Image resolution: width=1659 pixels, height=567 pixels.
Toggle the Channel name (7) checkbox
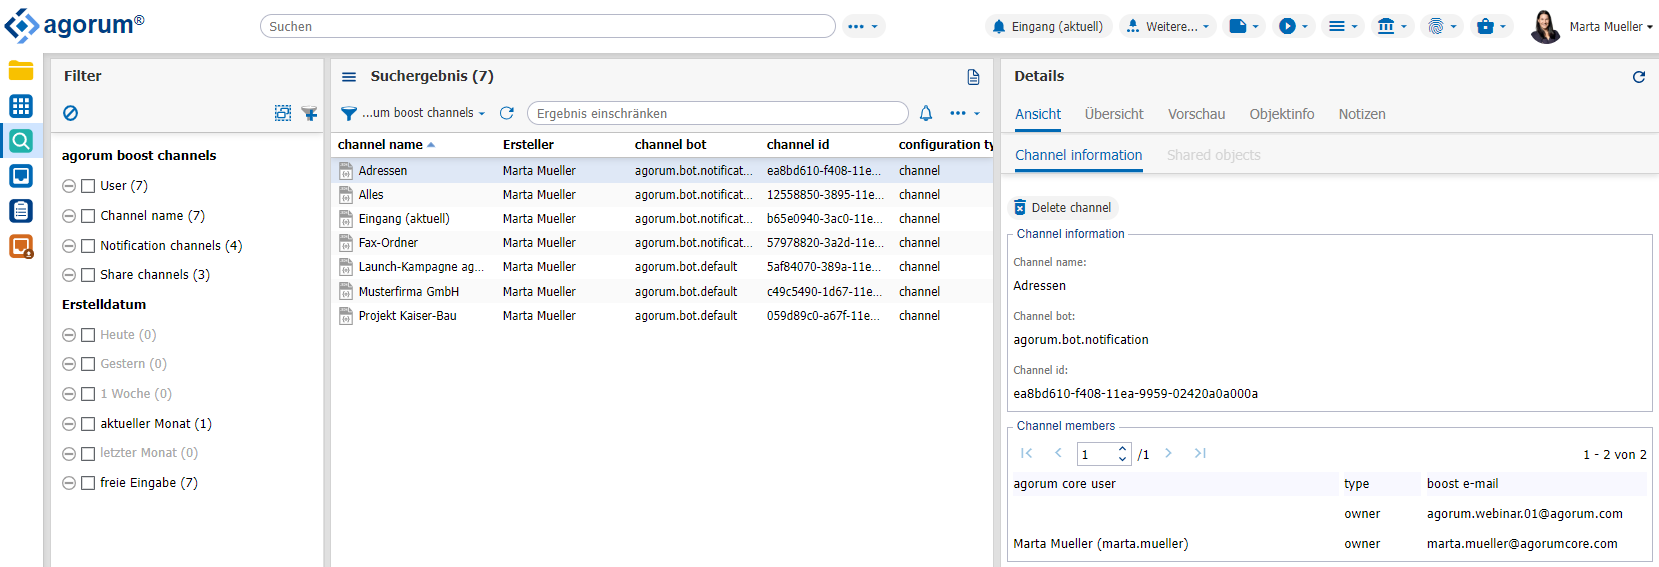(88, 216)
